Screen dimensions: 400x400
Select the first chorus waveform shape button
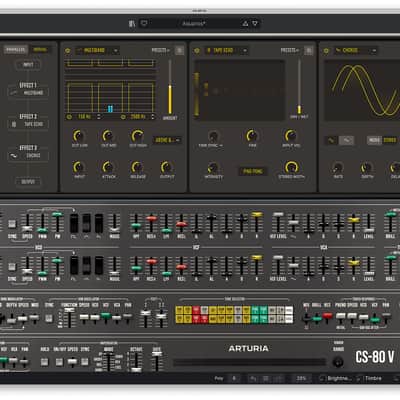click(x=331, y=140)
